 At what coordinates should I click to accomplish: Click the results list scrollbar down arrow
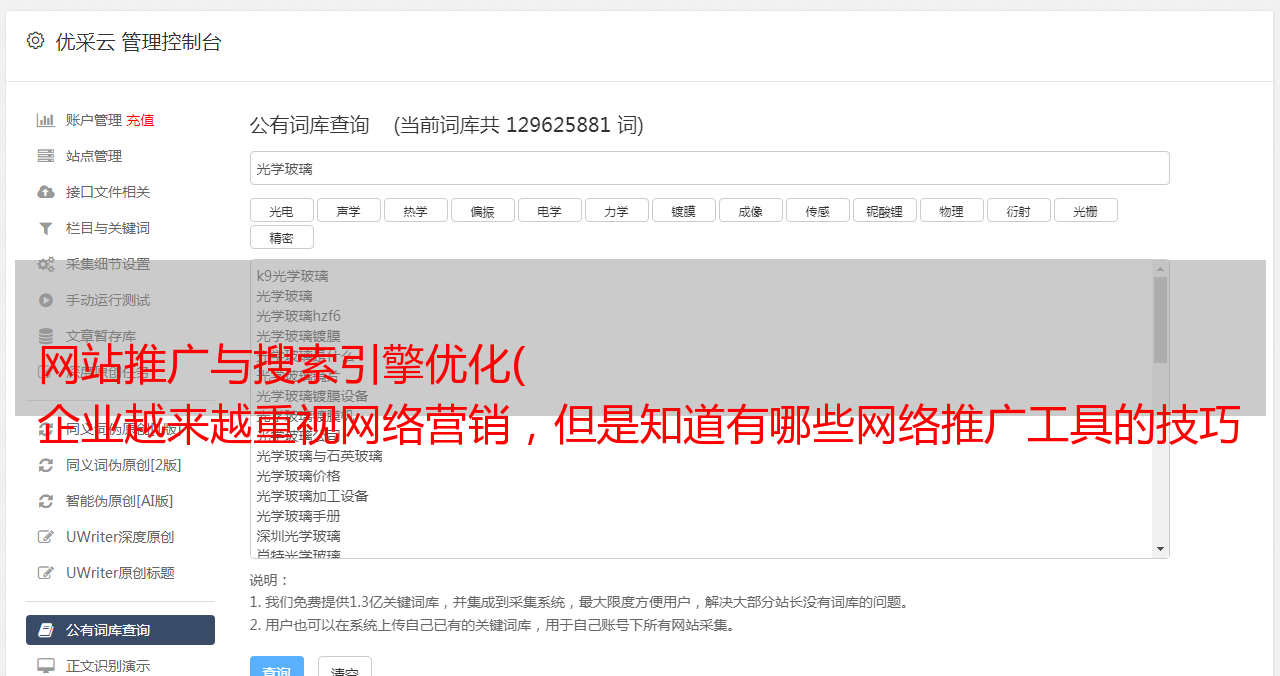1160,549
